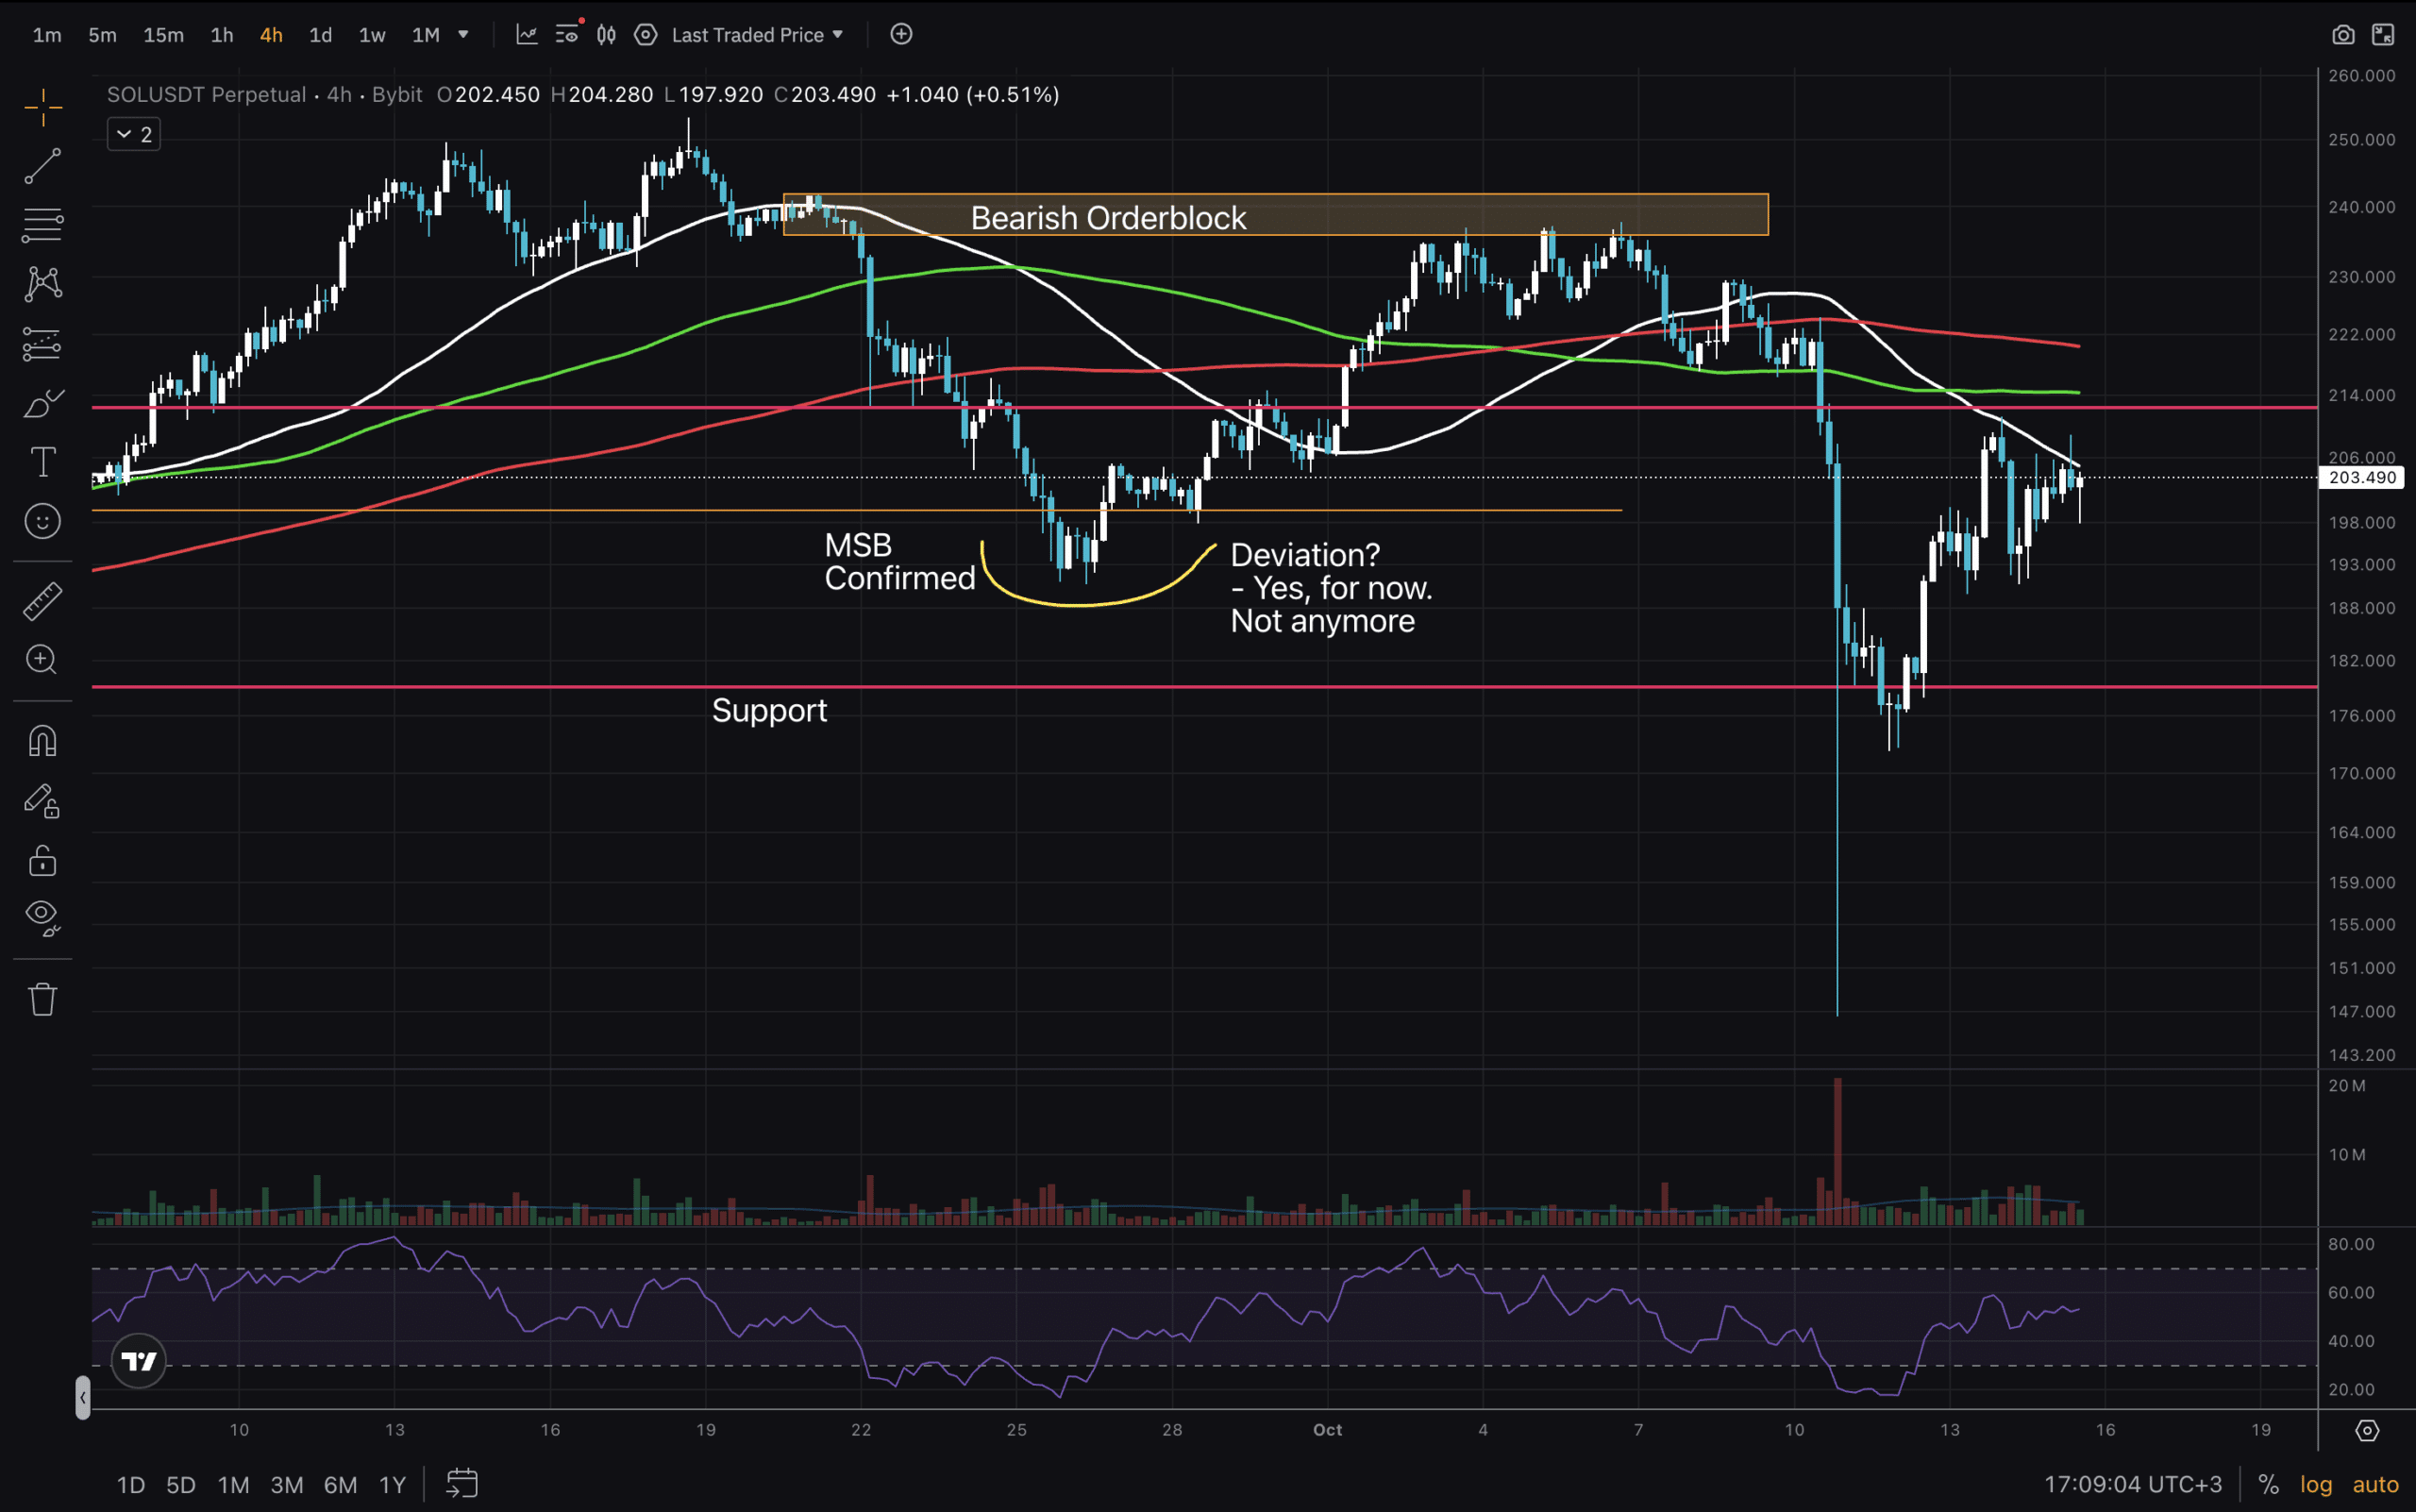Image resolution: width=2416 pixels, height=1512 pixels.
Task: Select the Text annotation tool
Action: (x=42, y=462)
